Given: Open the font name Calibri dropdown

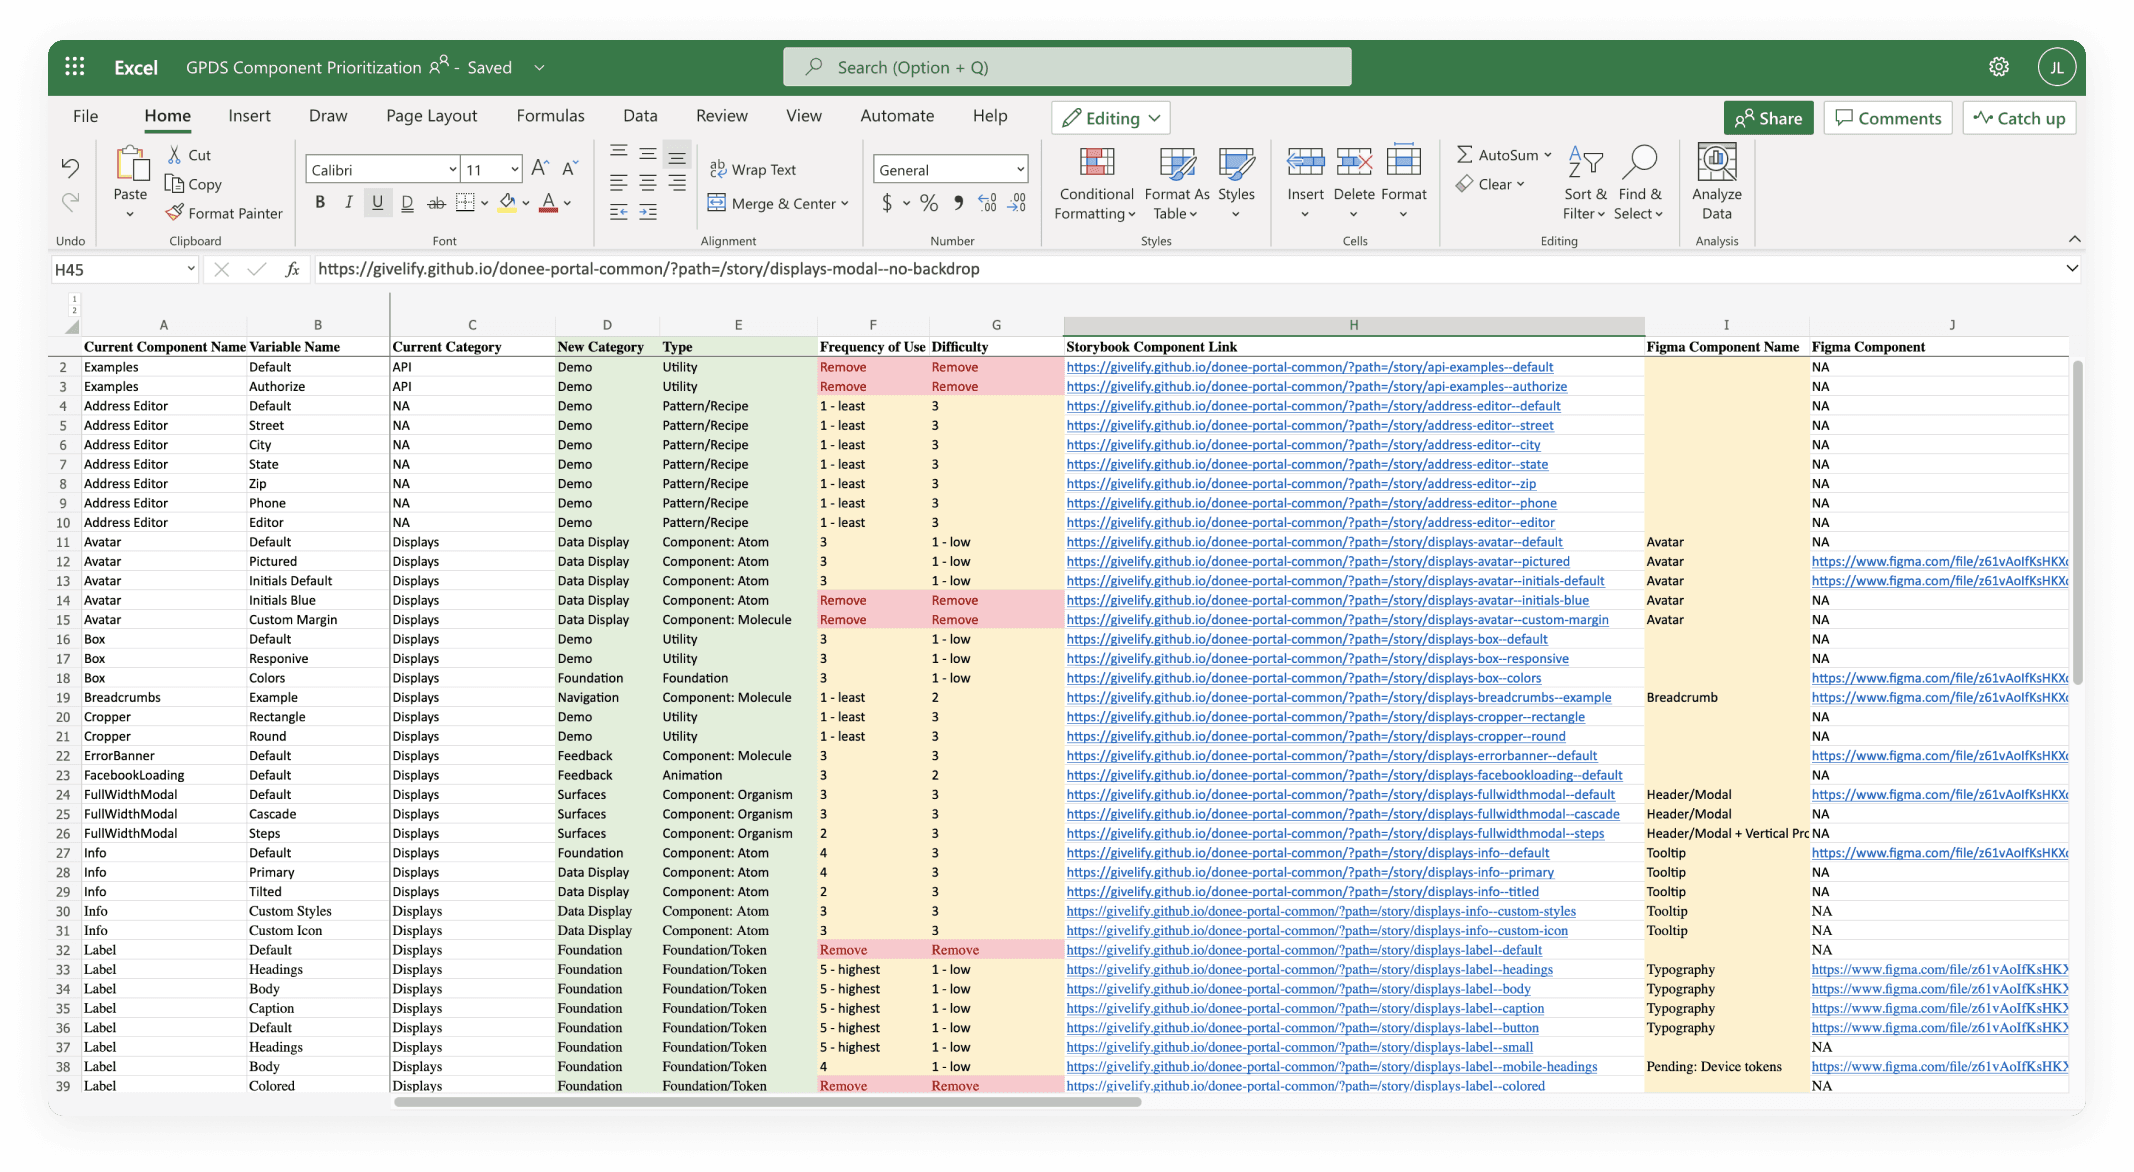Looking at the screenshot, I should [452, 170].
